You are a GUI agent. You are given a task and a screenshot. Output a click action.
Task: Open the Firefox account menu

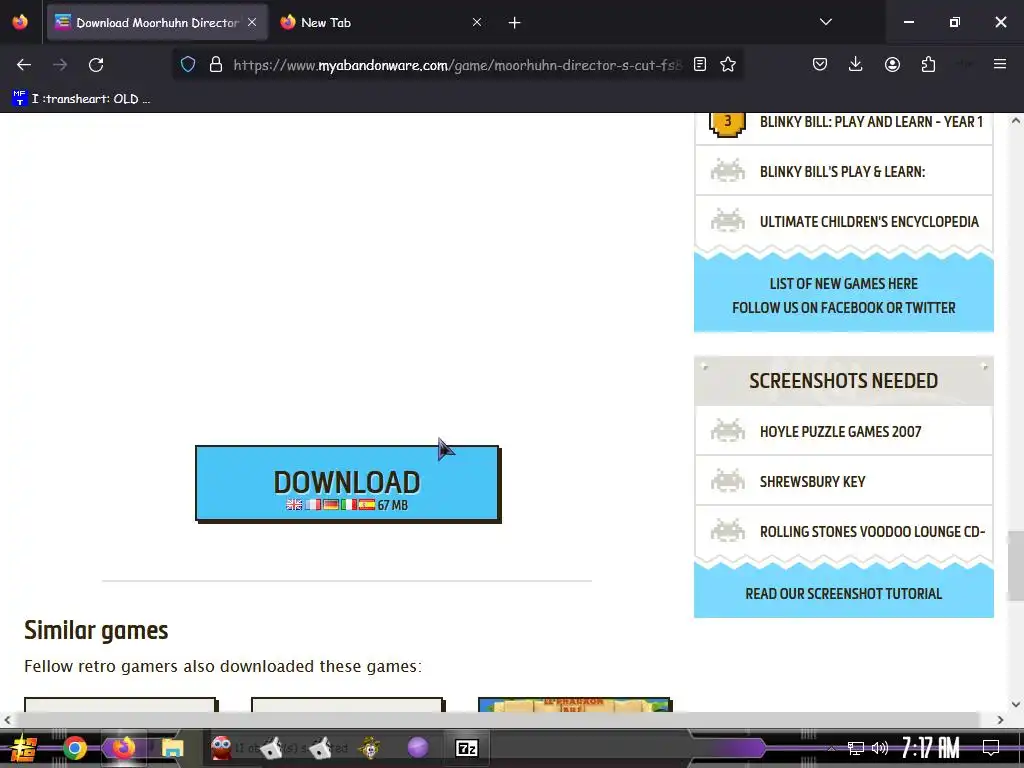(x=892, y=65)
